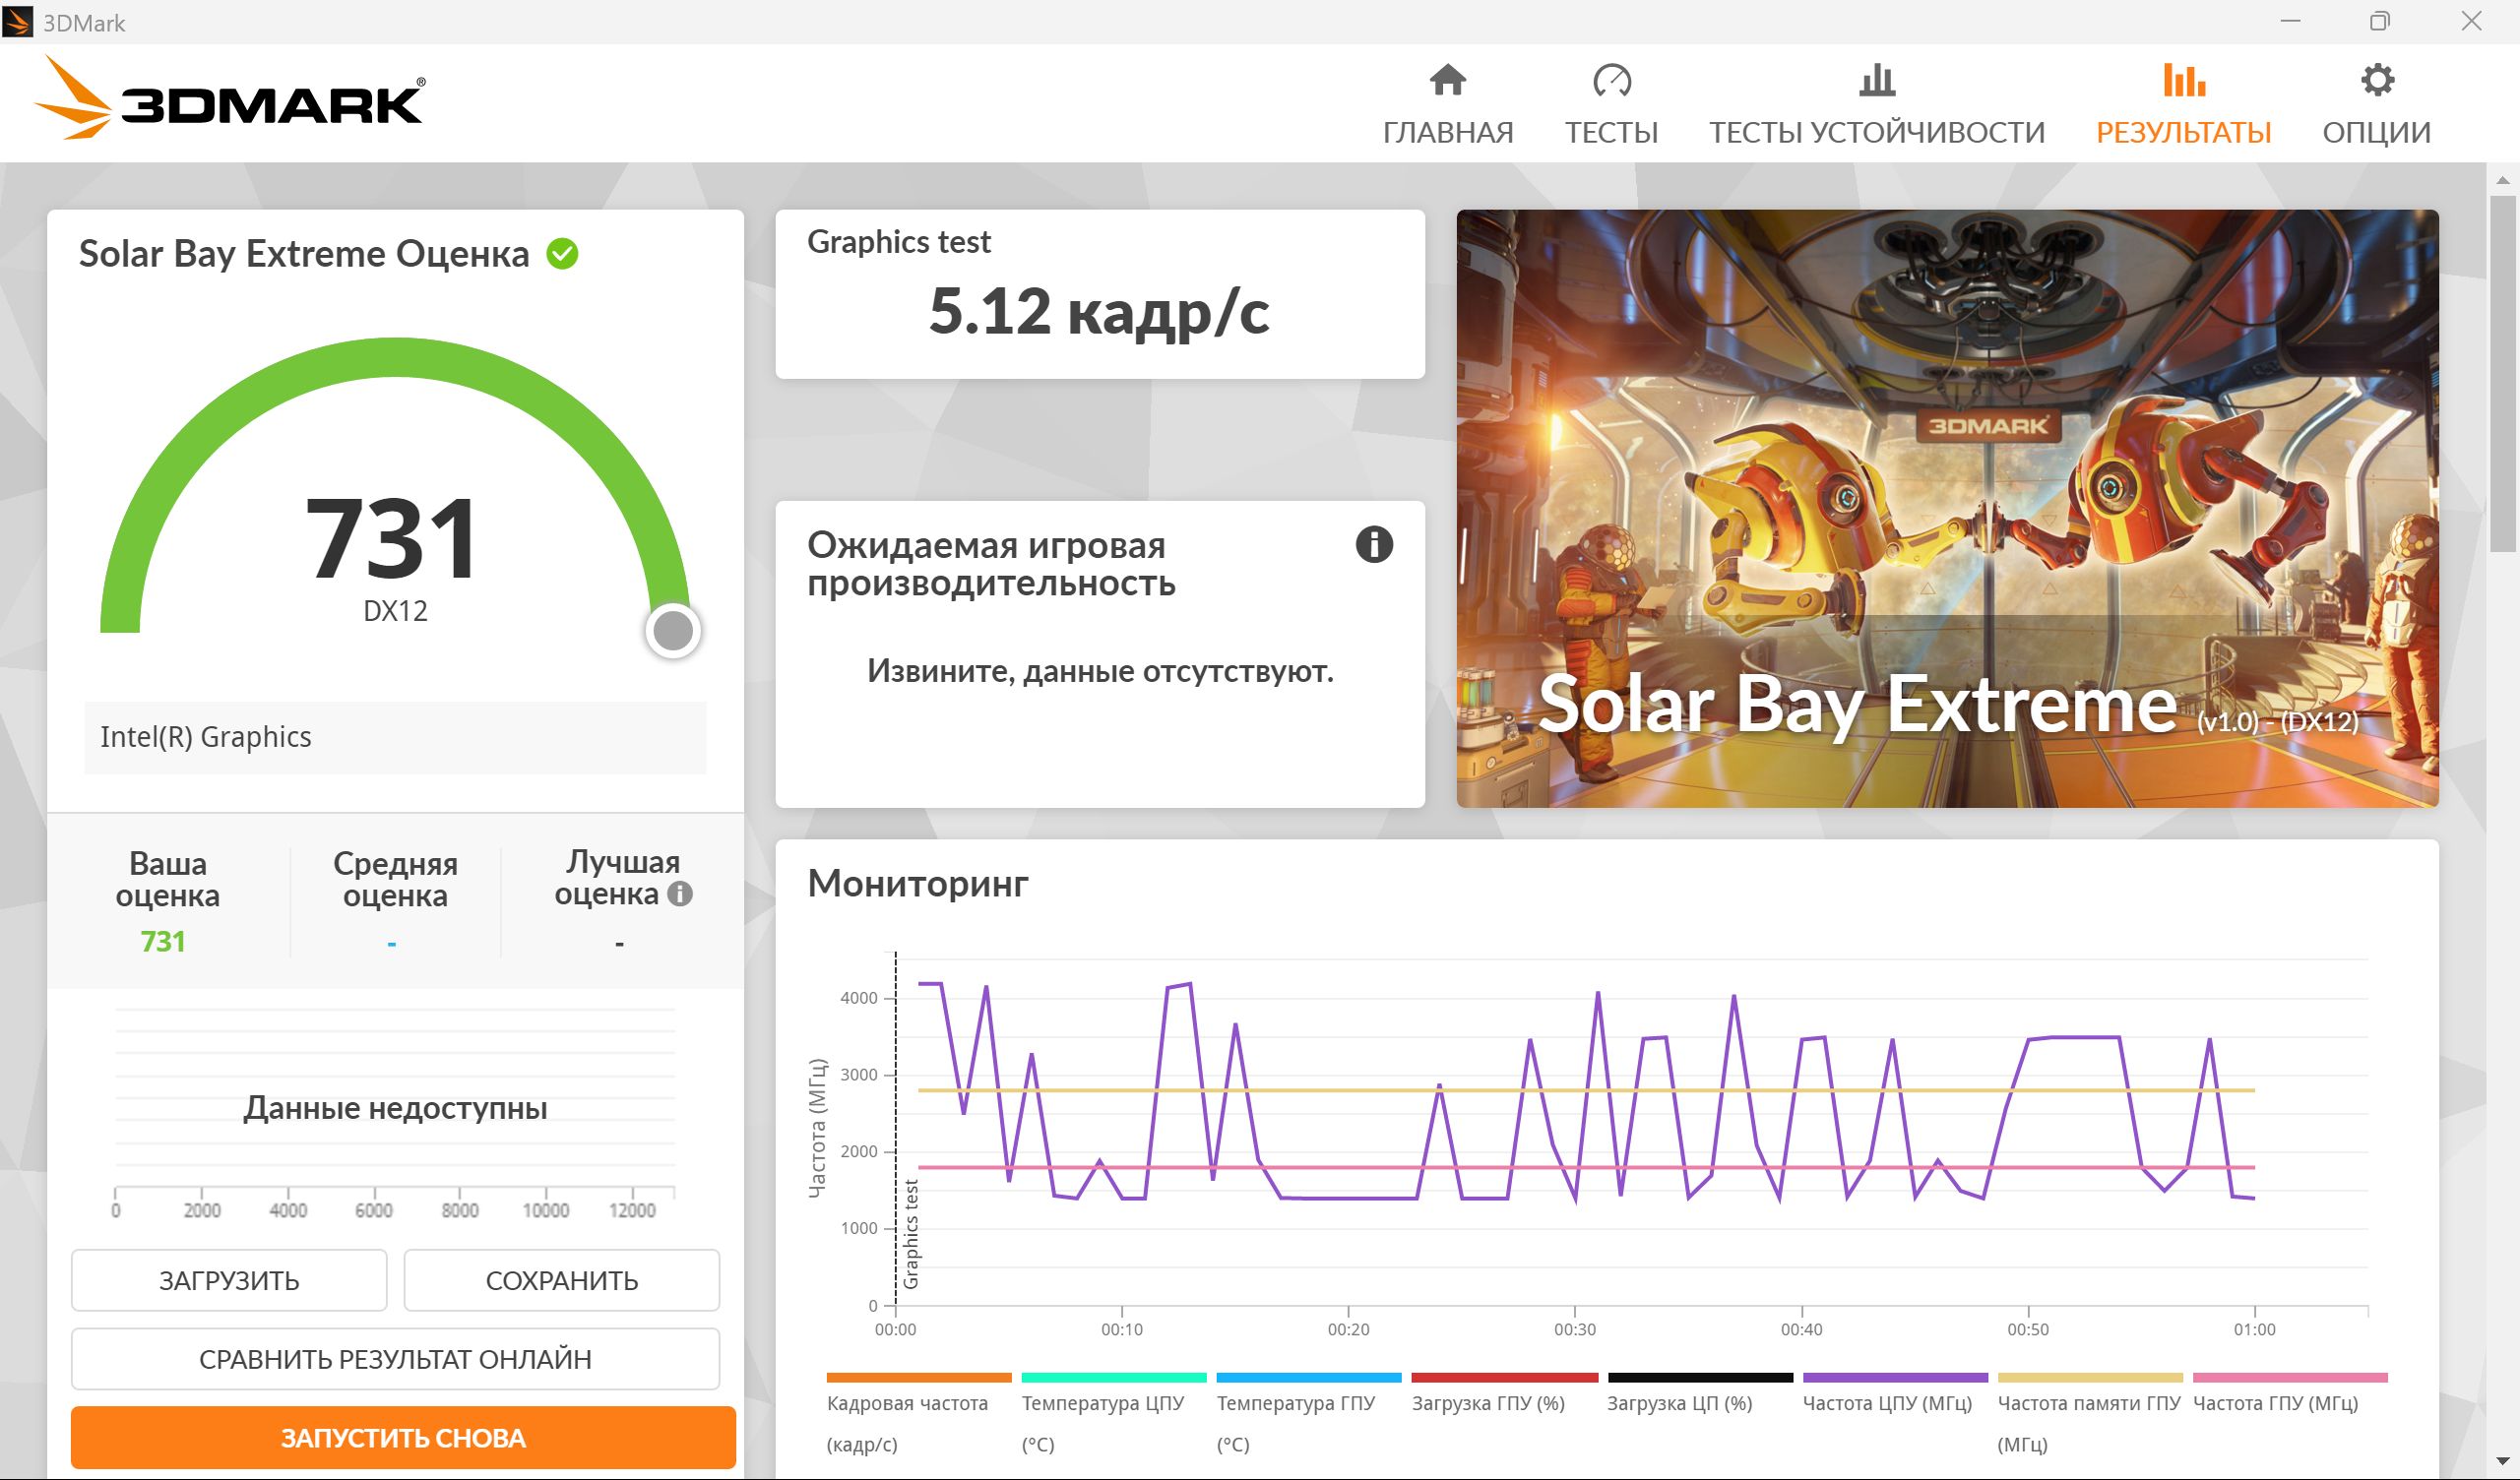This screenshot has height=1480, width=2520.
Task: Toggle the Температура ГПУ blue legend swatch
Action: [x=1309, y=1378]
